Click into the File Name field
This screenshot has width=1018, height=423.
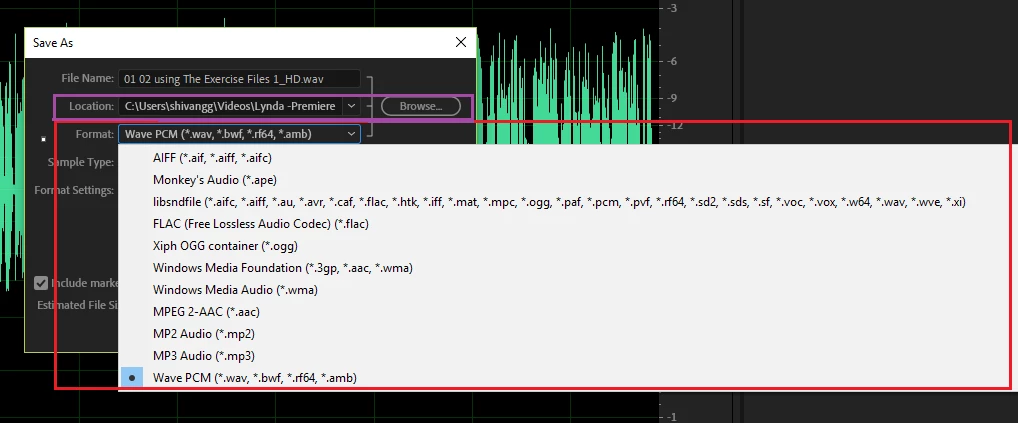(x=239, y=79)
